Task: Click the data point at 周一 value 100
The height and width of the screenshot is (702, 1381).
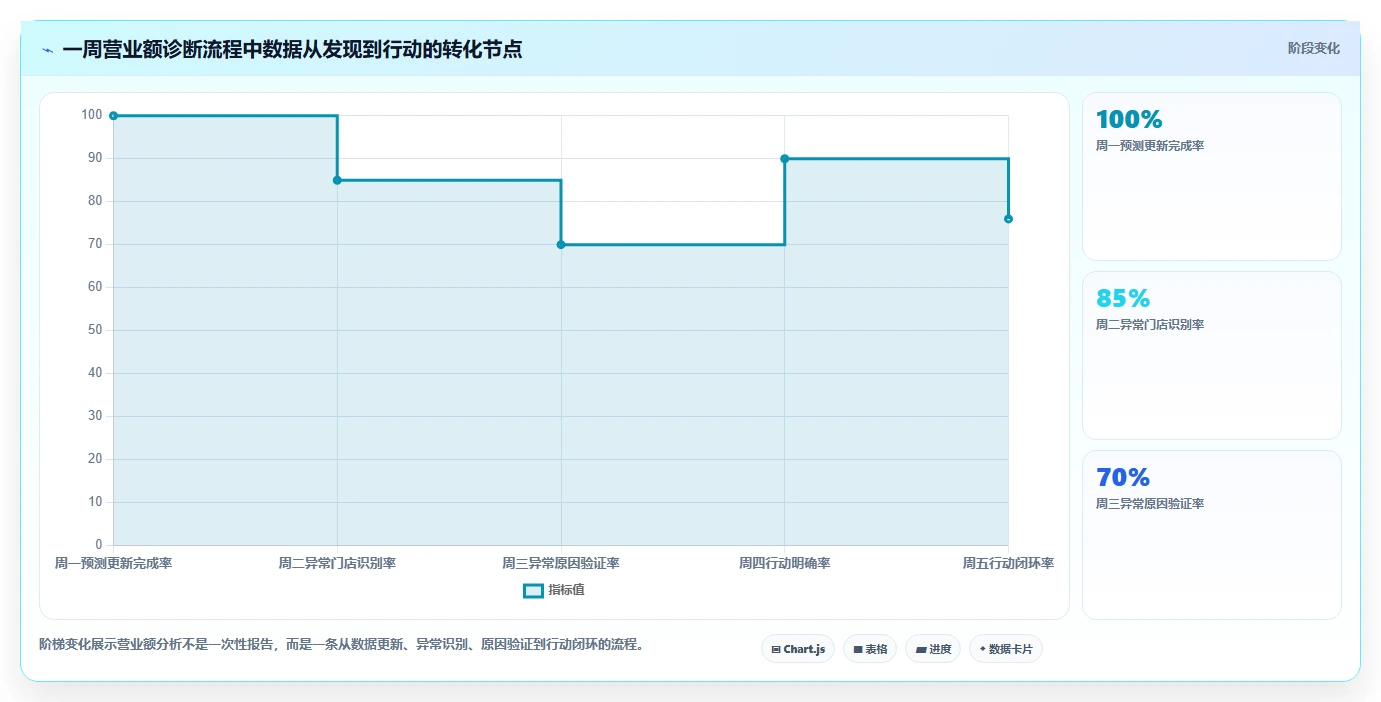Action: [113, 116]
